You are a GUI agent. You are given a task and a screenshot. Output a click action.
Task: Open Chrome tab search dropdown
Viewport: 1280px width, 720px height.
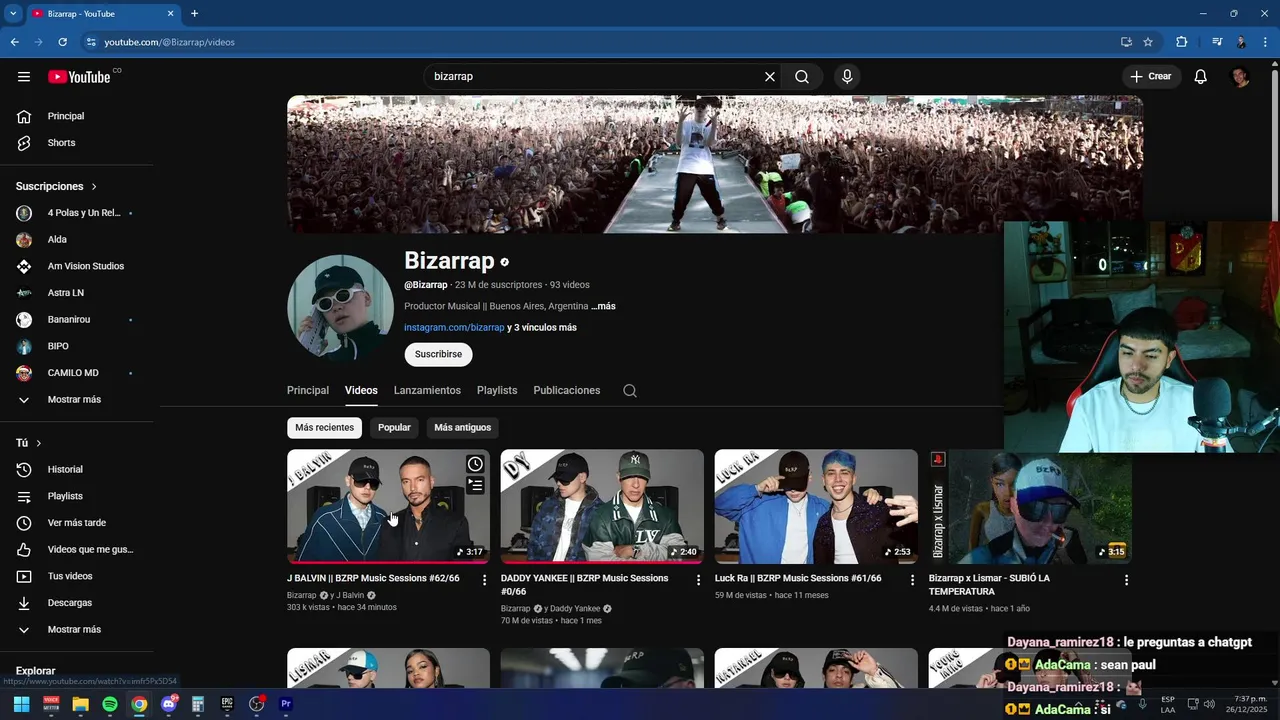point(13,14)
